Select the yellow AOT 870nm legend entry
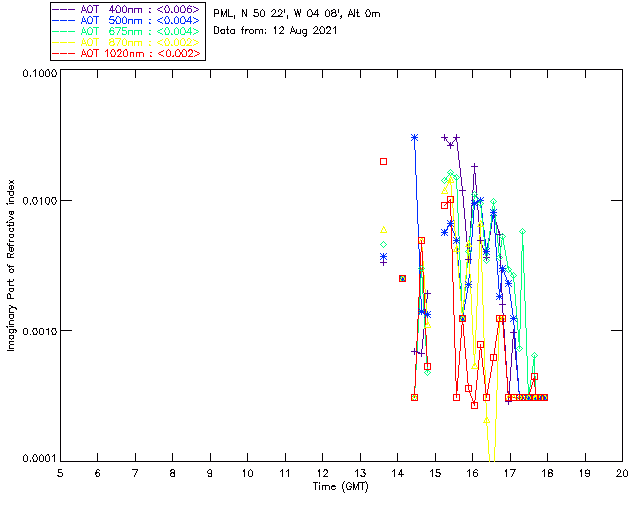This screenshot has height=512, width=640. tap(127, 42)
